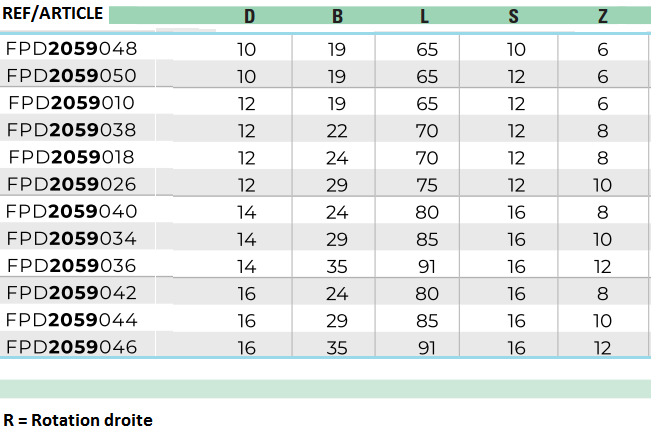Select B value 22 in FPD2059038 row
651x438 pixels.
(x=337, y=130)
